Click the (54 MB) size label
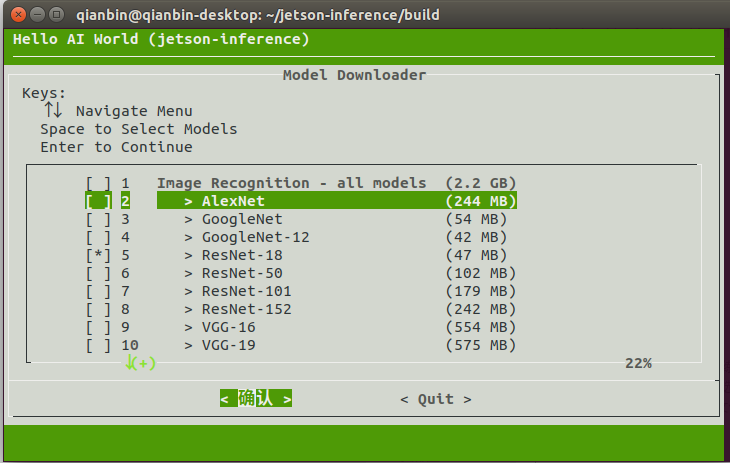Viewport: 730px width, 463px height. [x=476, y=219]
